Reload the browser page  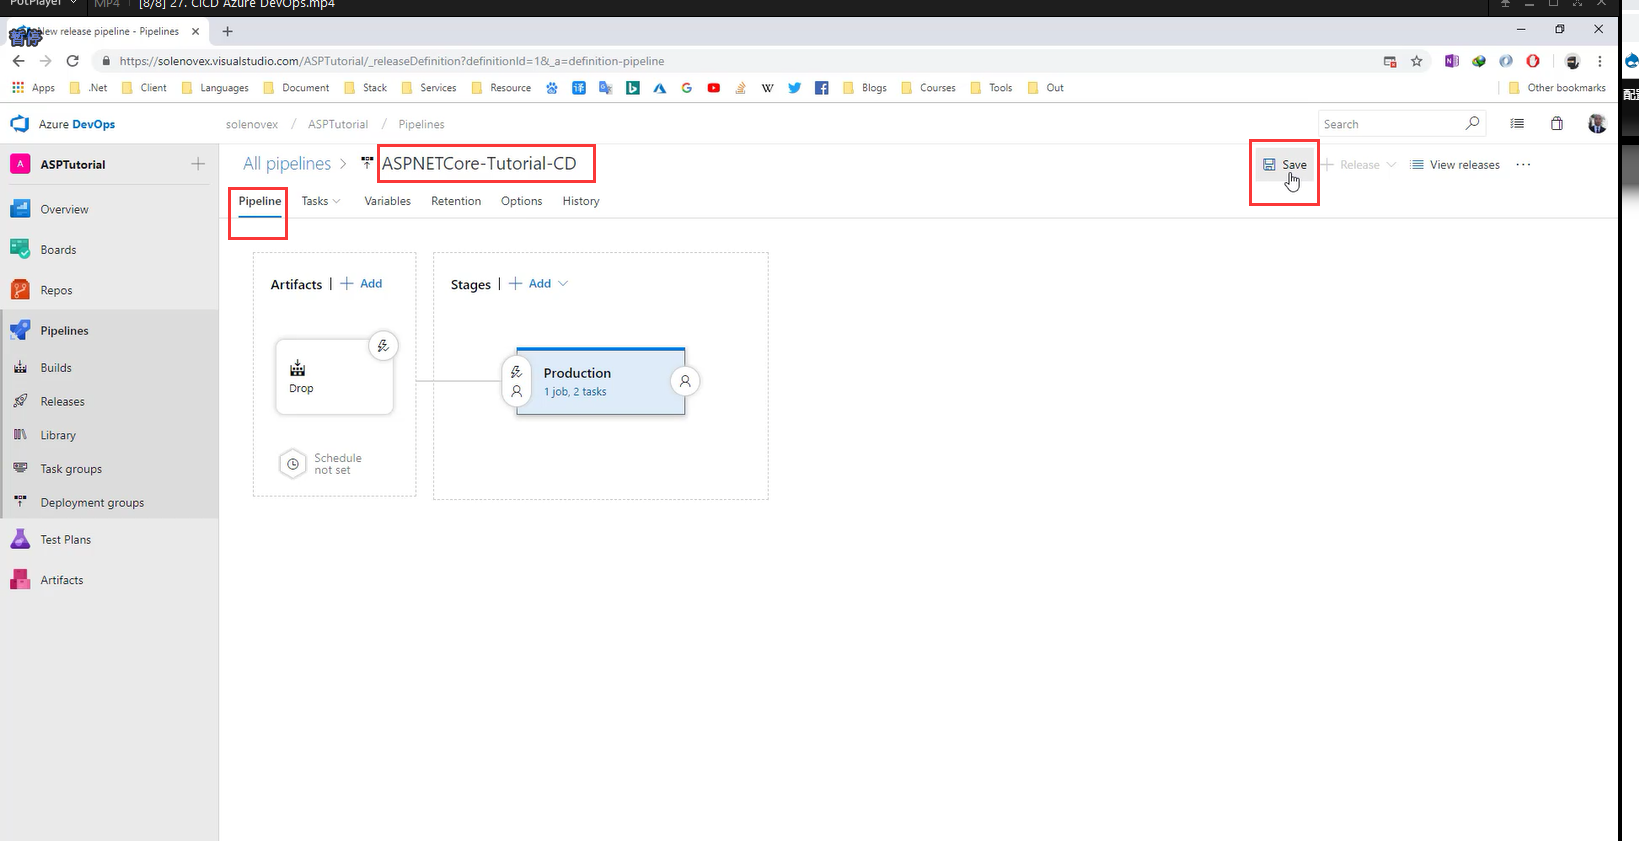[x=72, y=61]
